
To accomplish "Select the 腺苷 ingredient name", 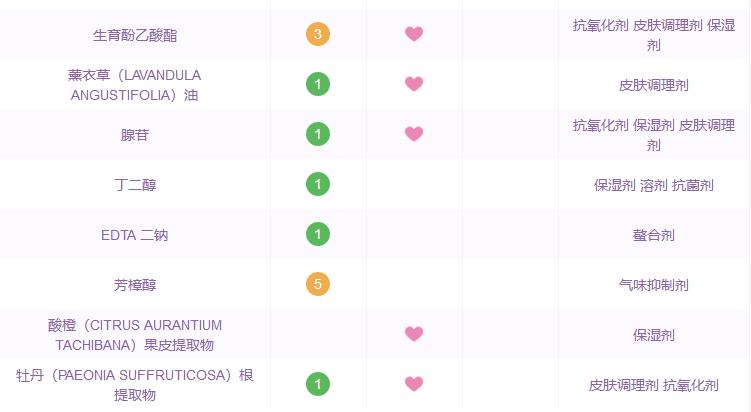I will tap(135, 134).
